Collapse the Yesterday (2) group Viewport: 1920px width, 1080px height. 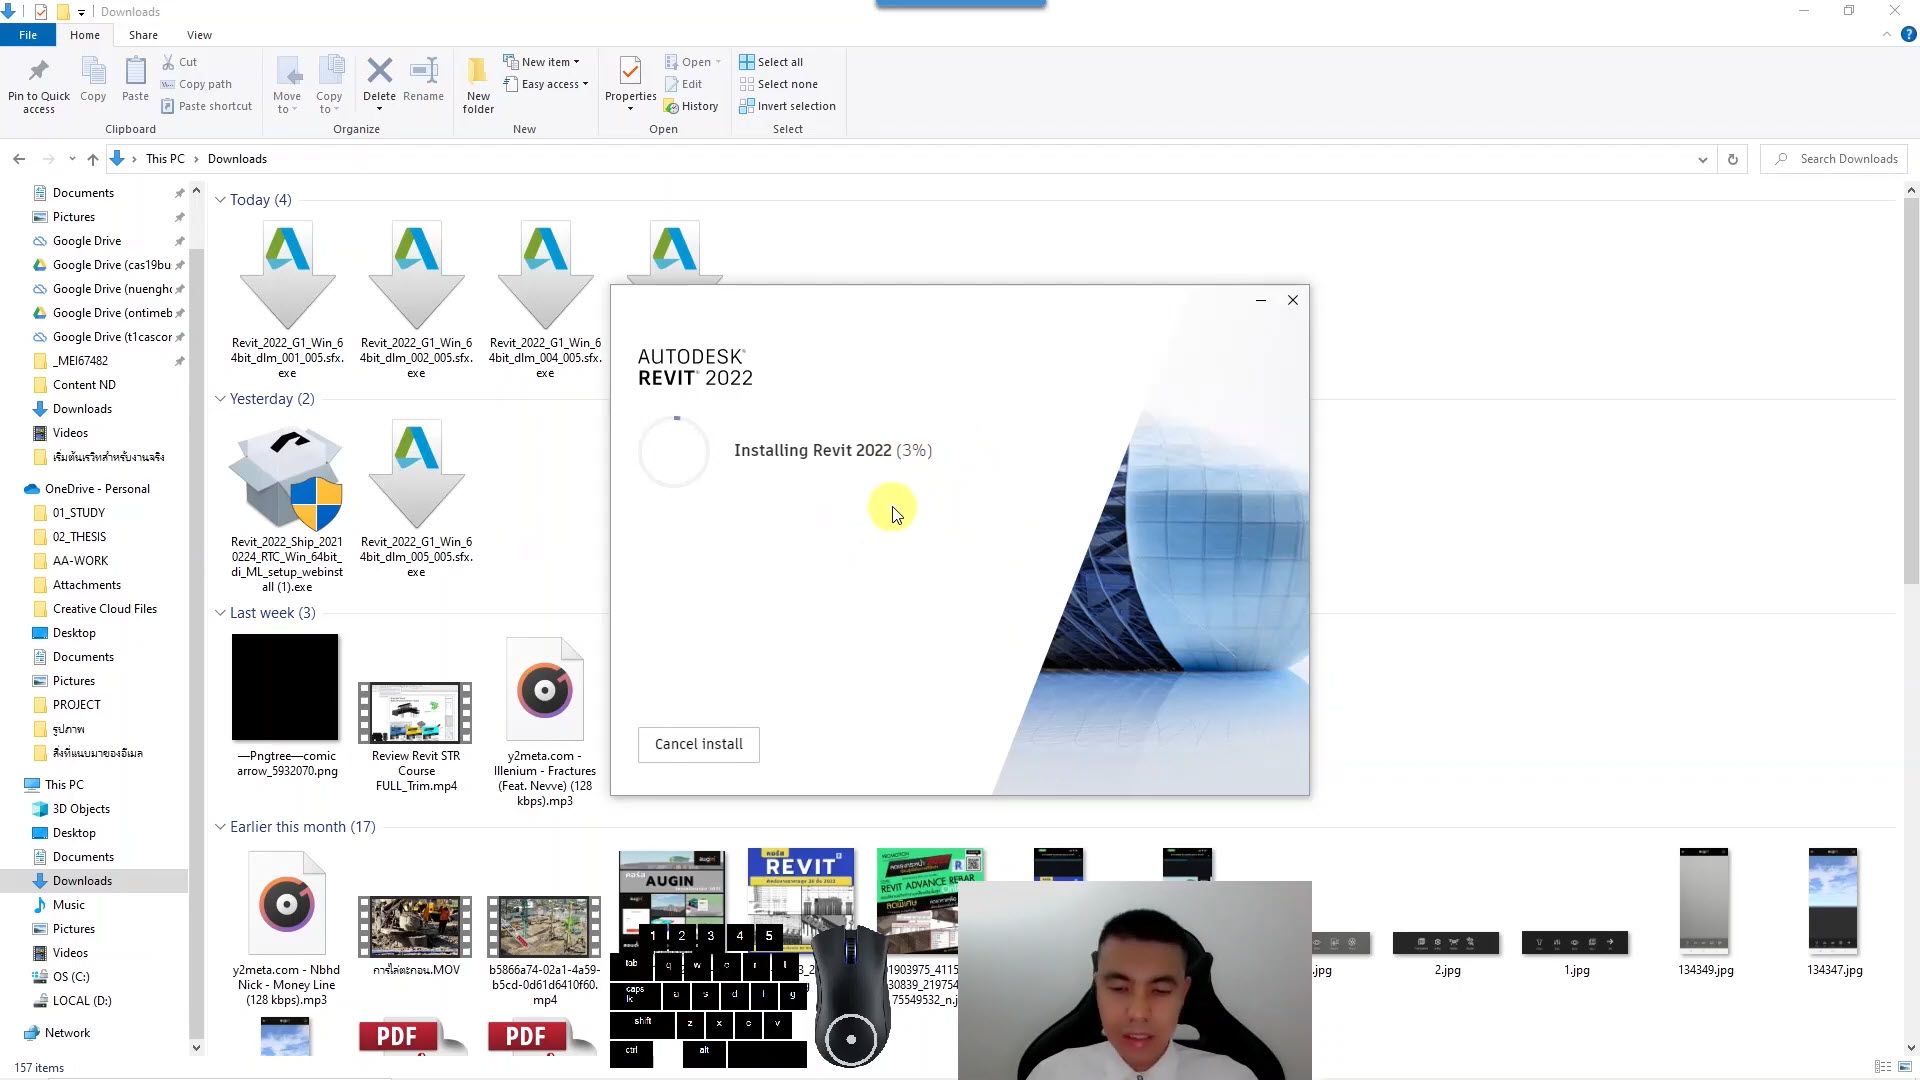pos(220,399)
